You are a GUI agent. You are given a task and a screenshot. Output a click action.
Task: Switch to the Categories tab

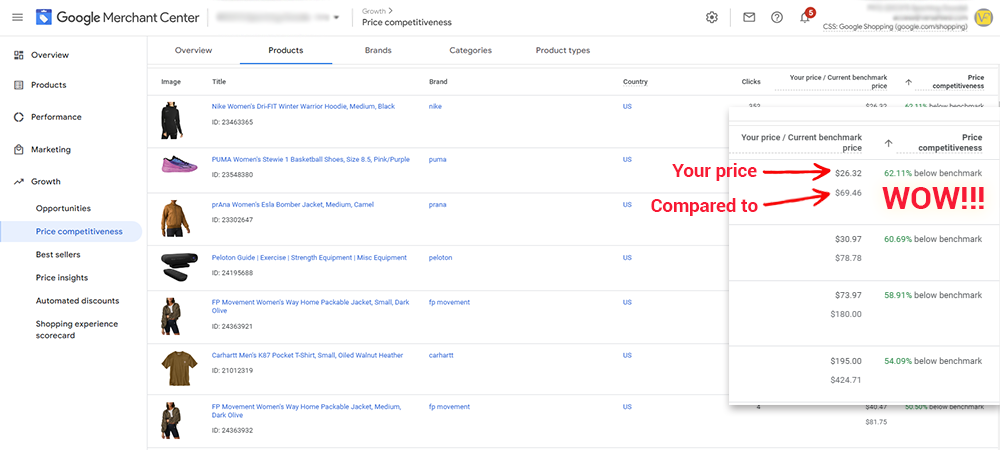[471, 50]
